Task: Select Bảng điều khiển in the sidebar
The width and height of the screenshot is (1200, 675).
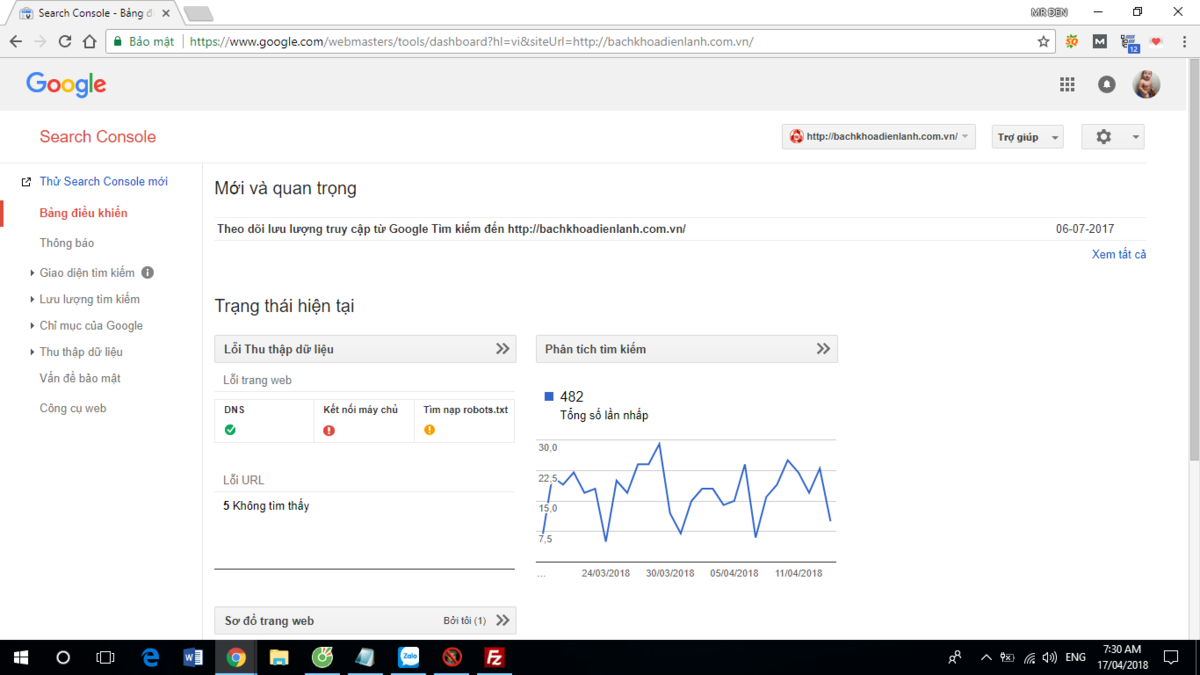Action: click(x=83, y=213)
